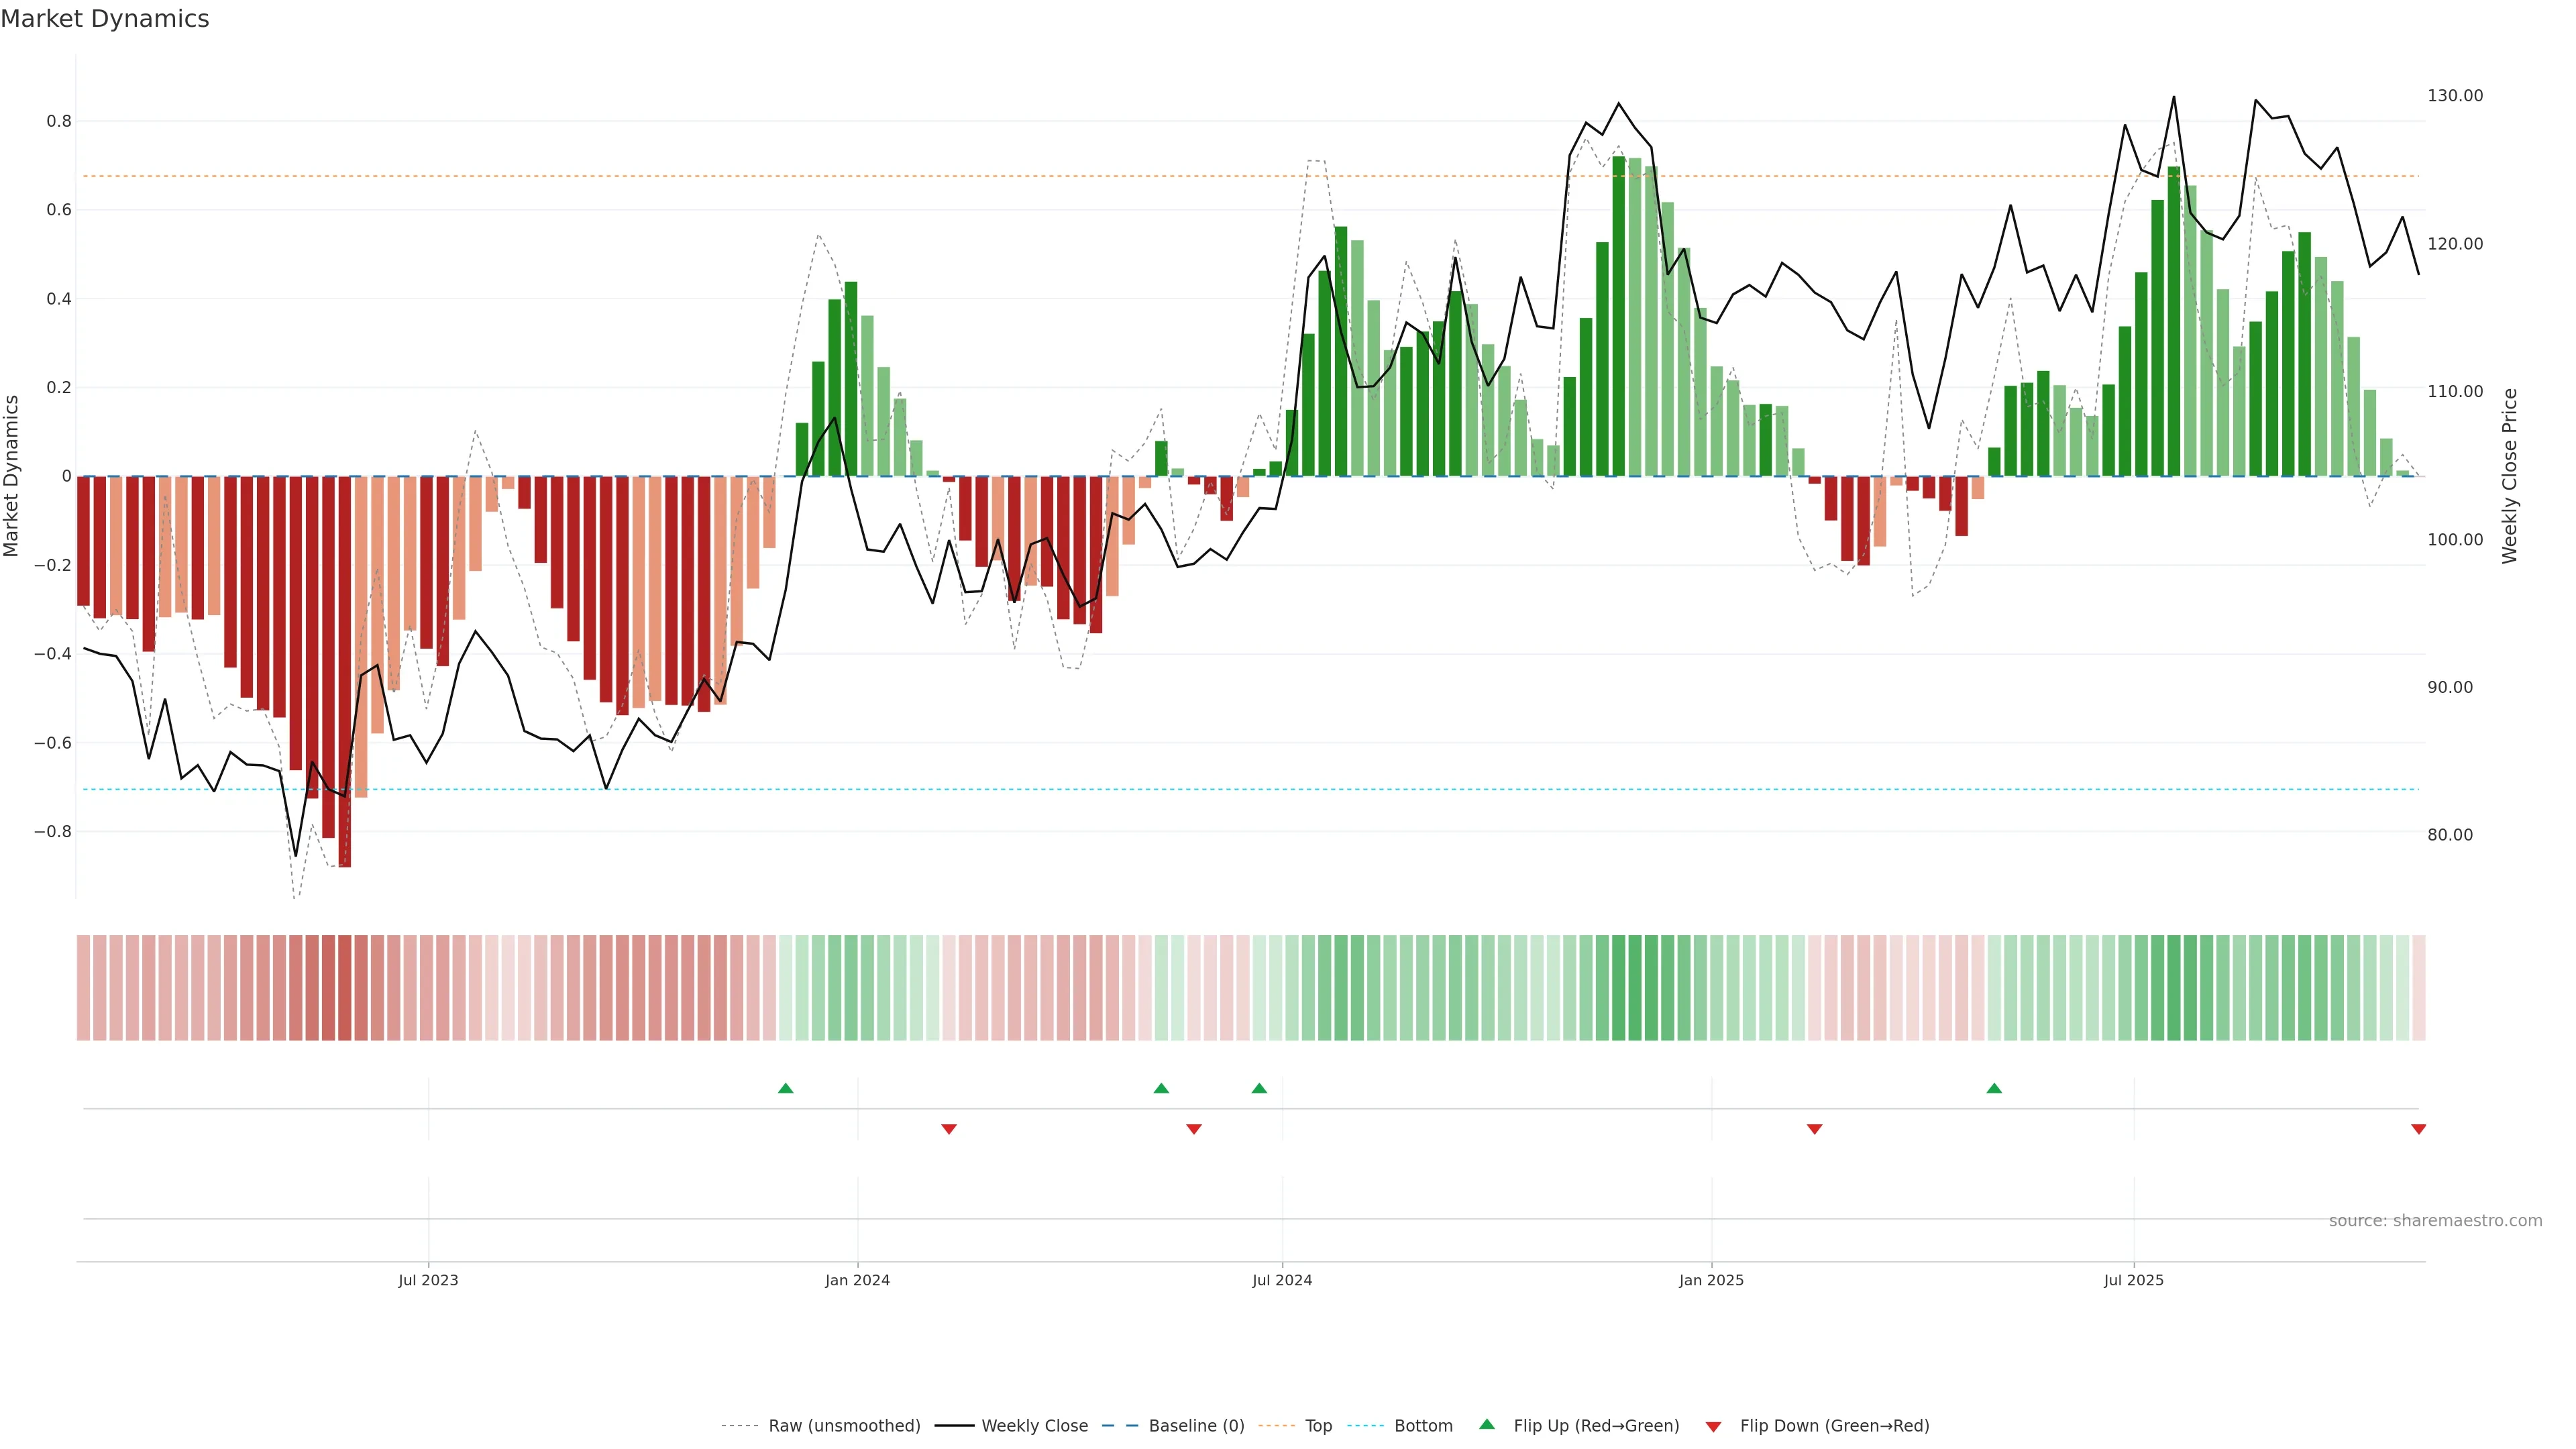Toggle the Top threshold legend entry

click(x=1318, y=1426)
